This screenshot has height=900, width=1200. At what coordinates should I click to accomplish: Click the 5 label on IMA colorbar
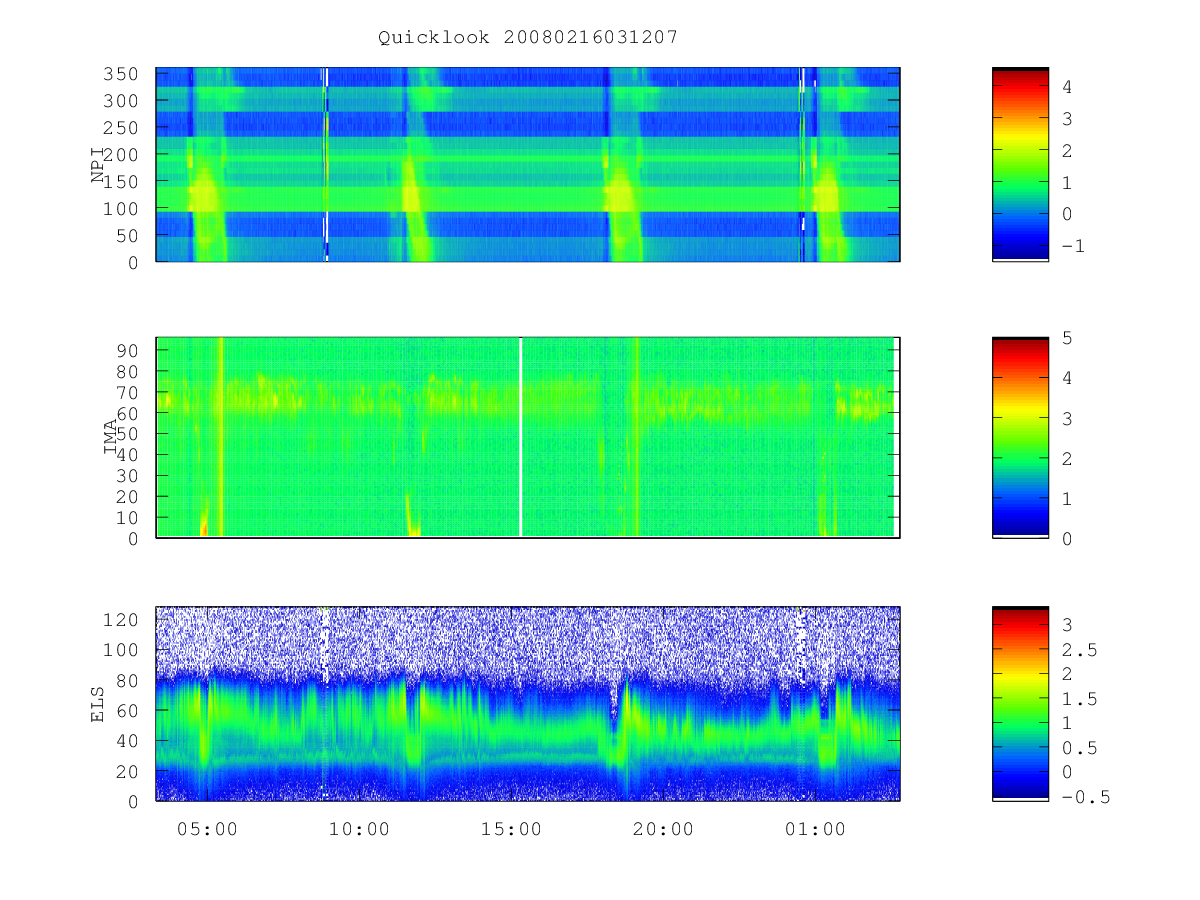coord(1067,338)
